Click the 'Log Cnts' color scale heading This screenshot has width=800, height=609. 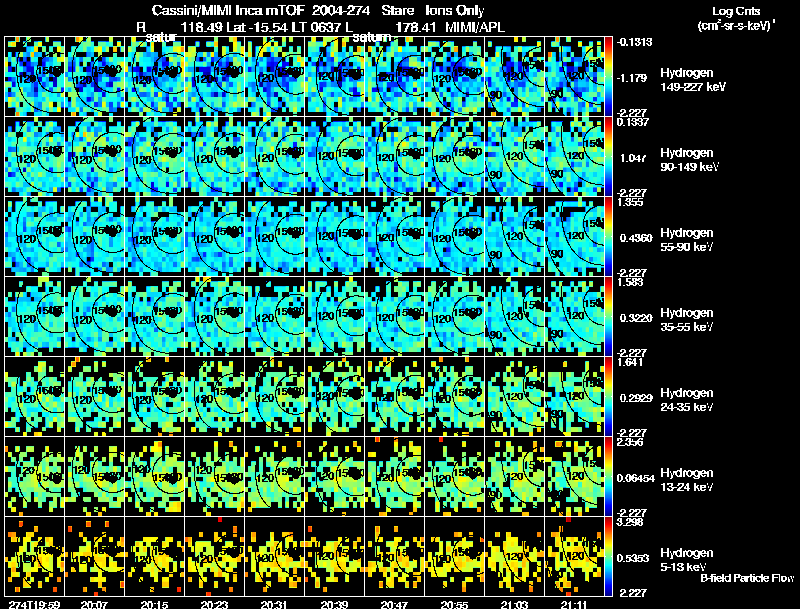point(736,11)
